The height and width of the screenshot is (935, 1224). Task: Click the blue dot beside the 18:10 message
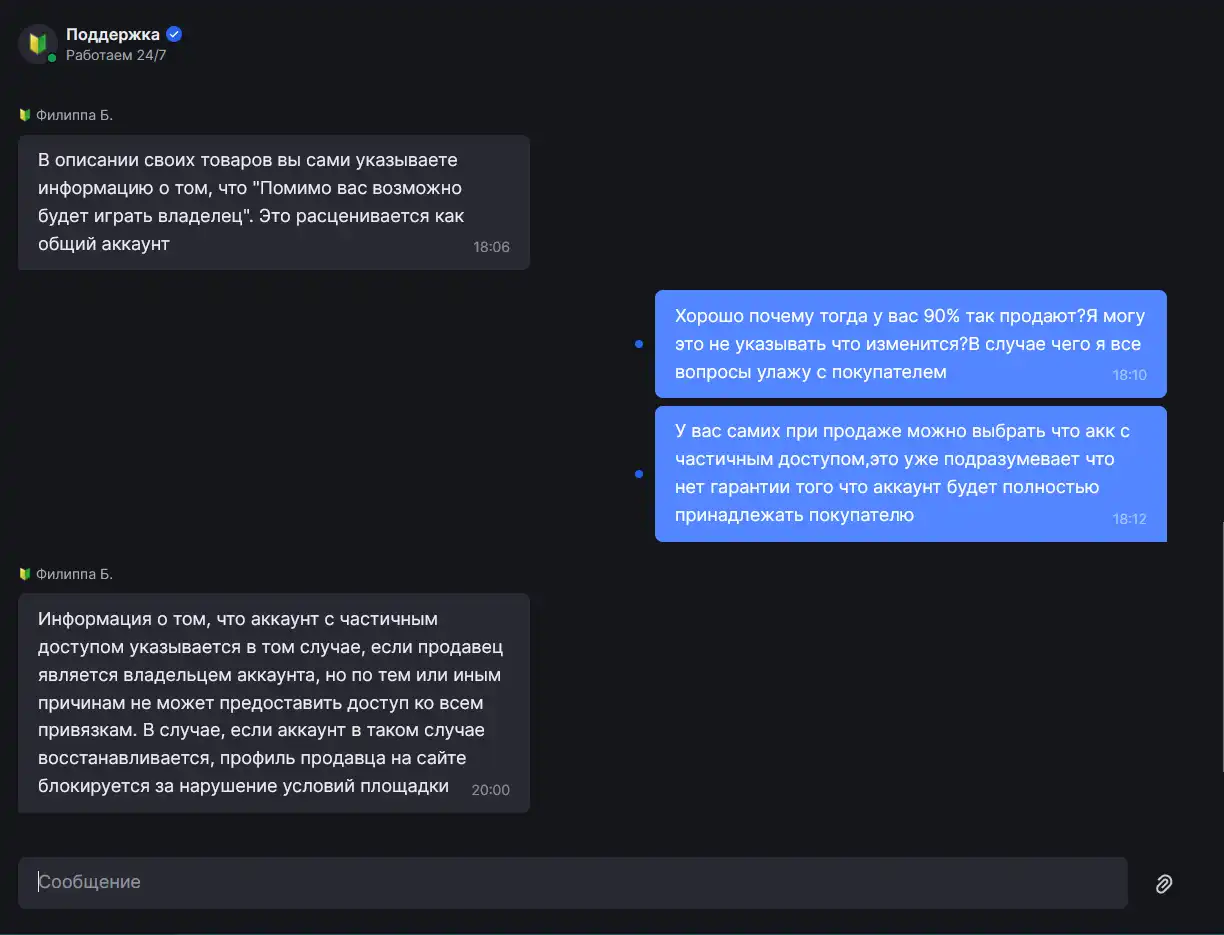(x=639, y=344)
